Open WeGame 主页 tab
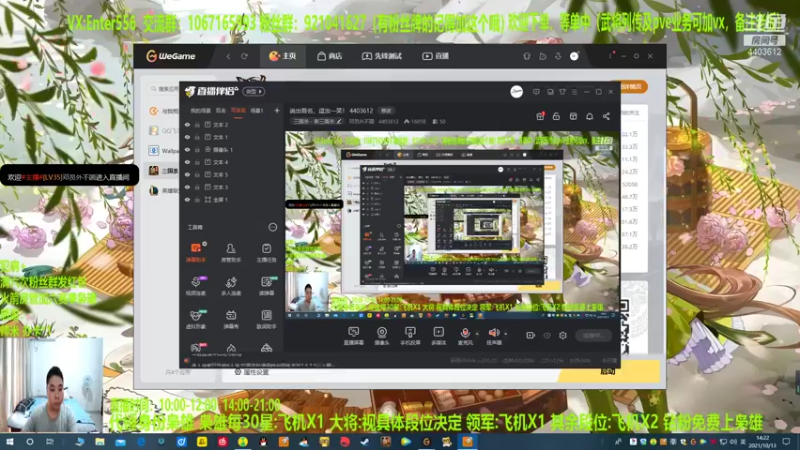800x450 pixels. point(283,56)
